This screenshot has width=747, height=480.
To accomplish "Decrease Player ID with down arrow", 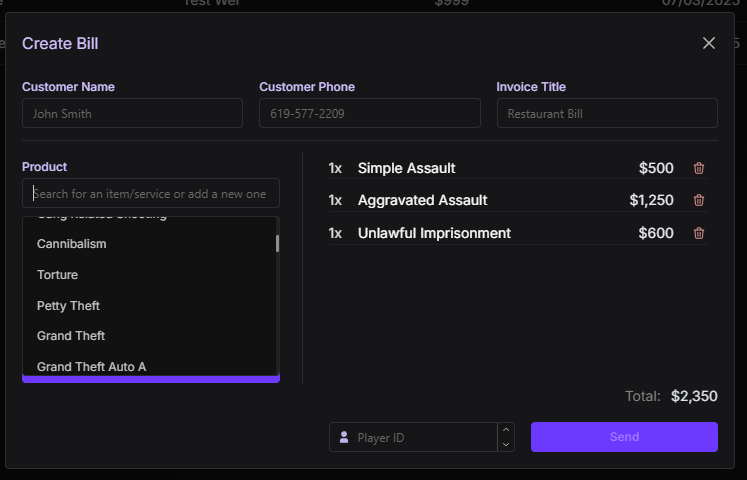I will [x=506, y=444].
